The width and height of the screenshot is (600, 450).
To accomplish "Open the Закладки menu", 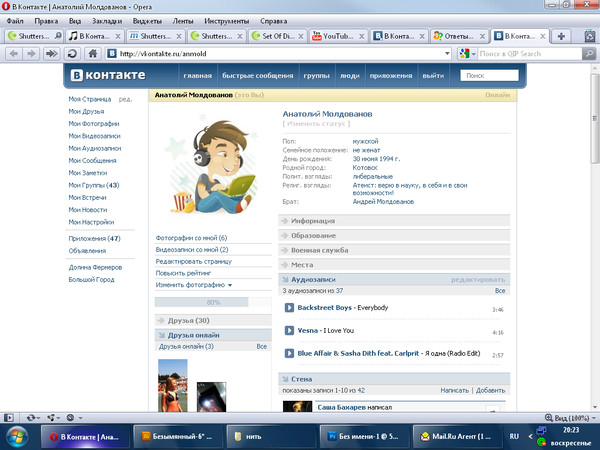I will click(107, 21).
